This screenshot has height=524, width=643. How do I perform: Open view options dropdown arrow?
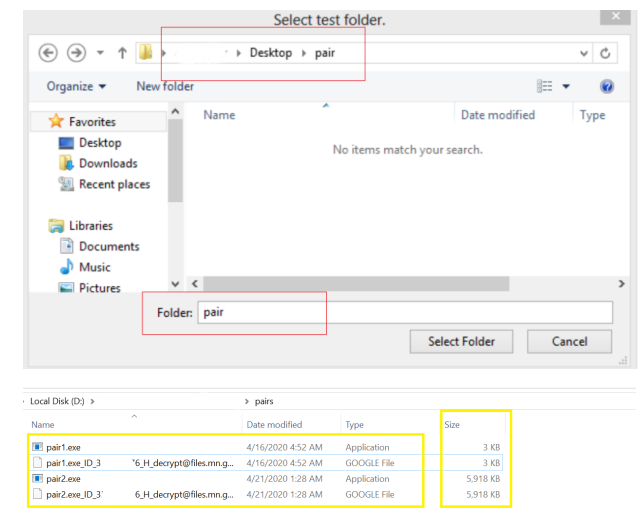click(x=566, y=87)
